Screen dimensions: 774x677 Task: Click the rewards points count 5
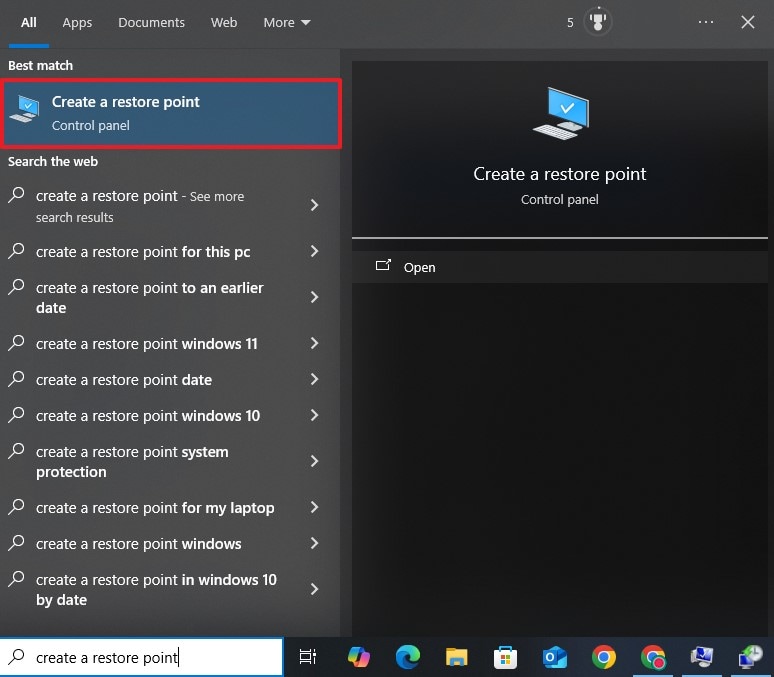pyautogui.click(x=570, y=23)
